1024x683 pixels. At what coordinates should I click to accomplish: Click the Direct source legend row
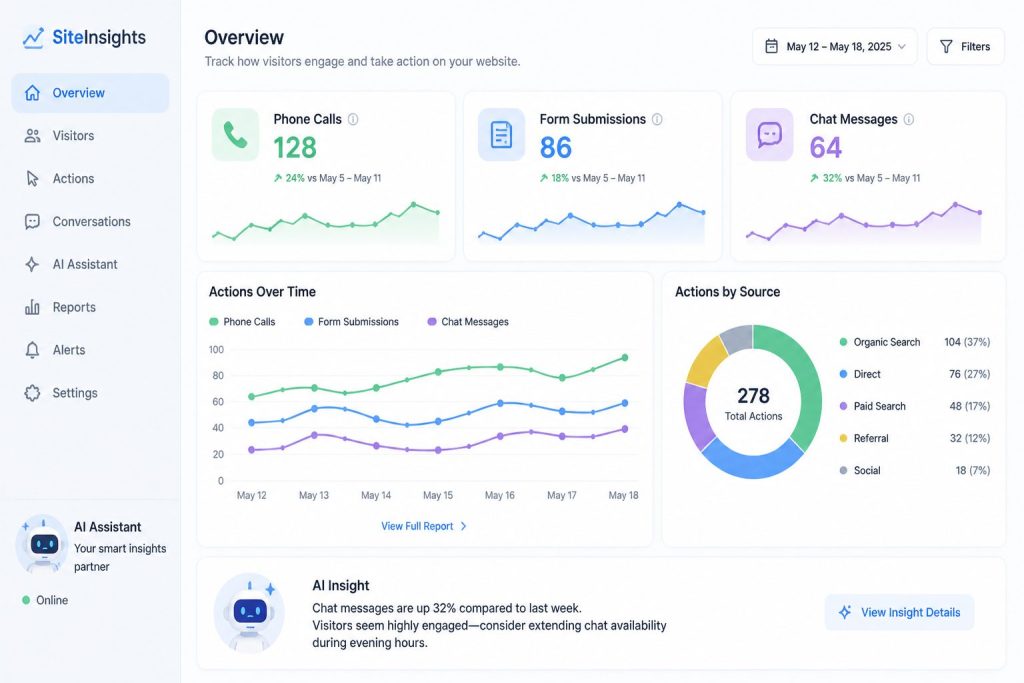click(914, 374)
